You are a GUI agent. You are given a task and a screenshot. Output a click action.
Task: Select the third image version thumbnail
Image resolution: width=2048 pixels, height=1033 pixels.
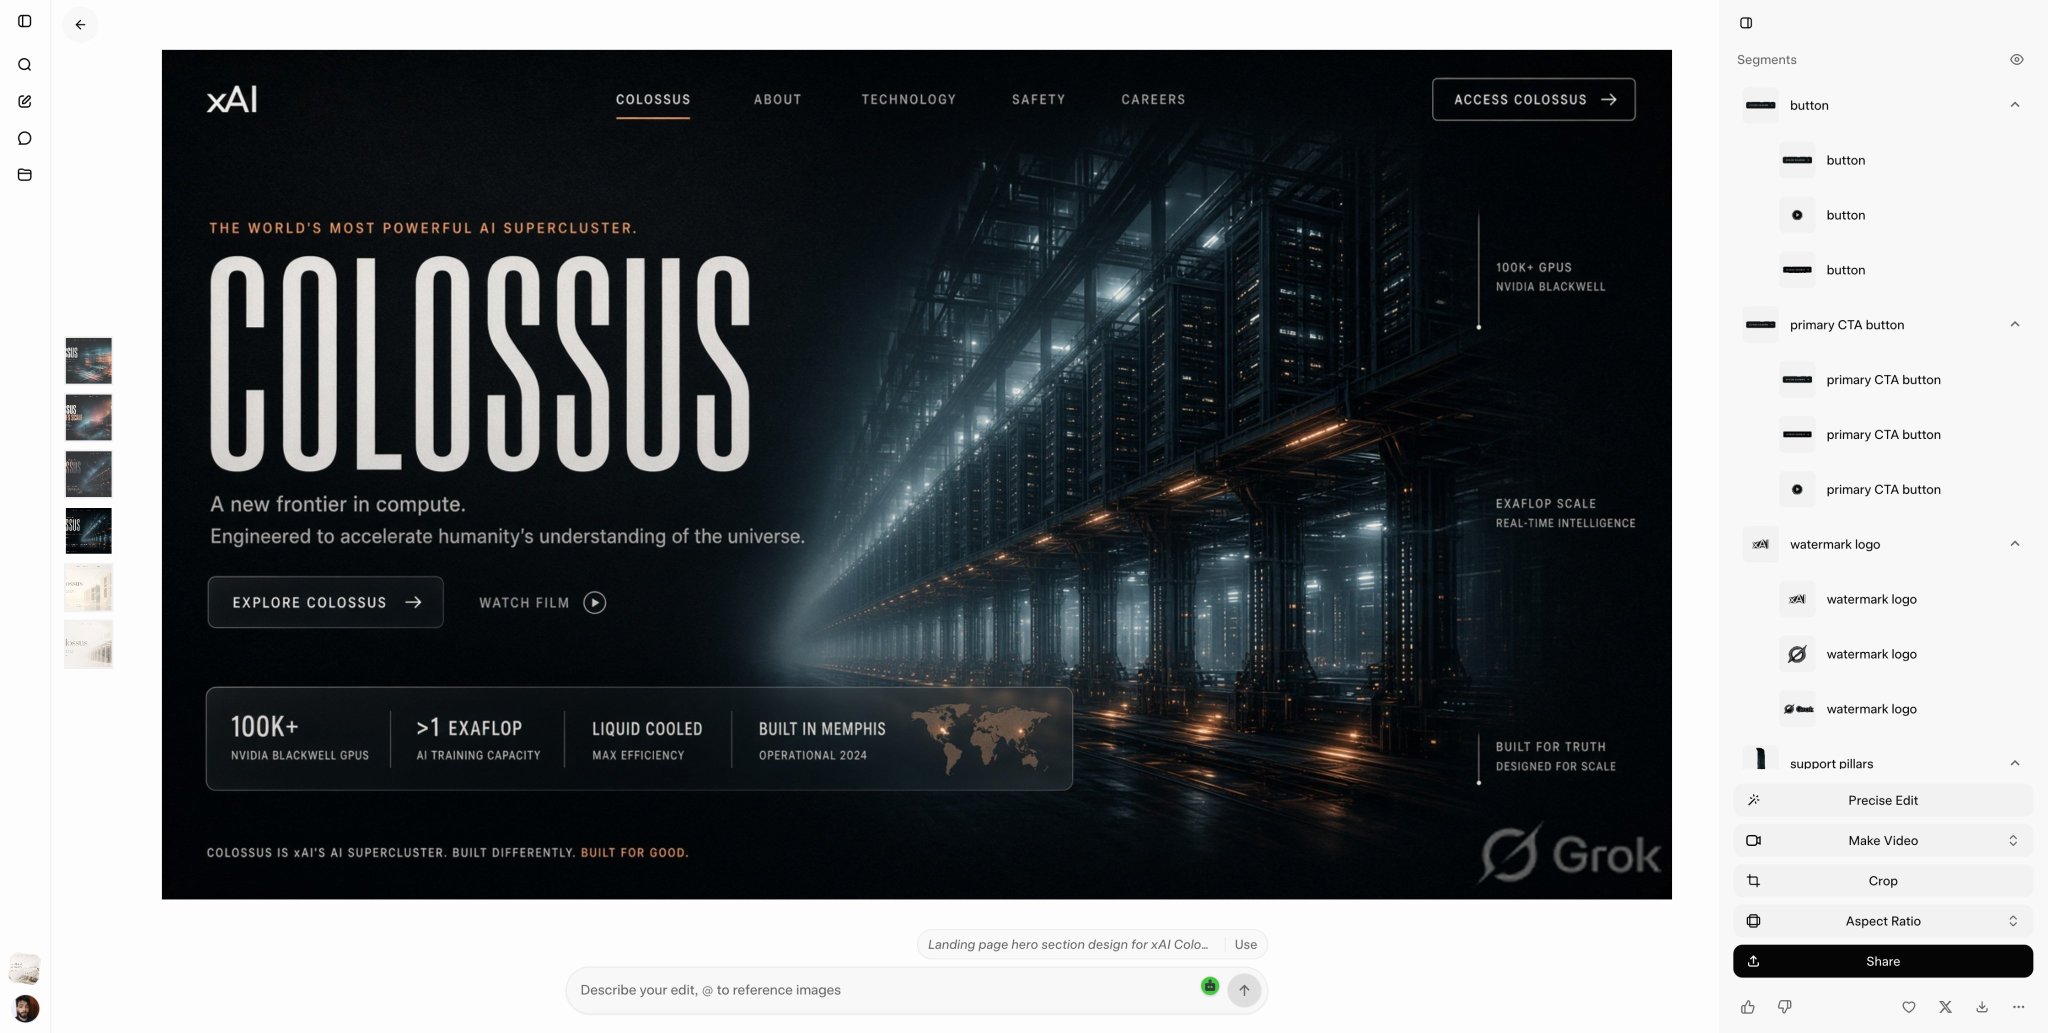pos(88,474)
